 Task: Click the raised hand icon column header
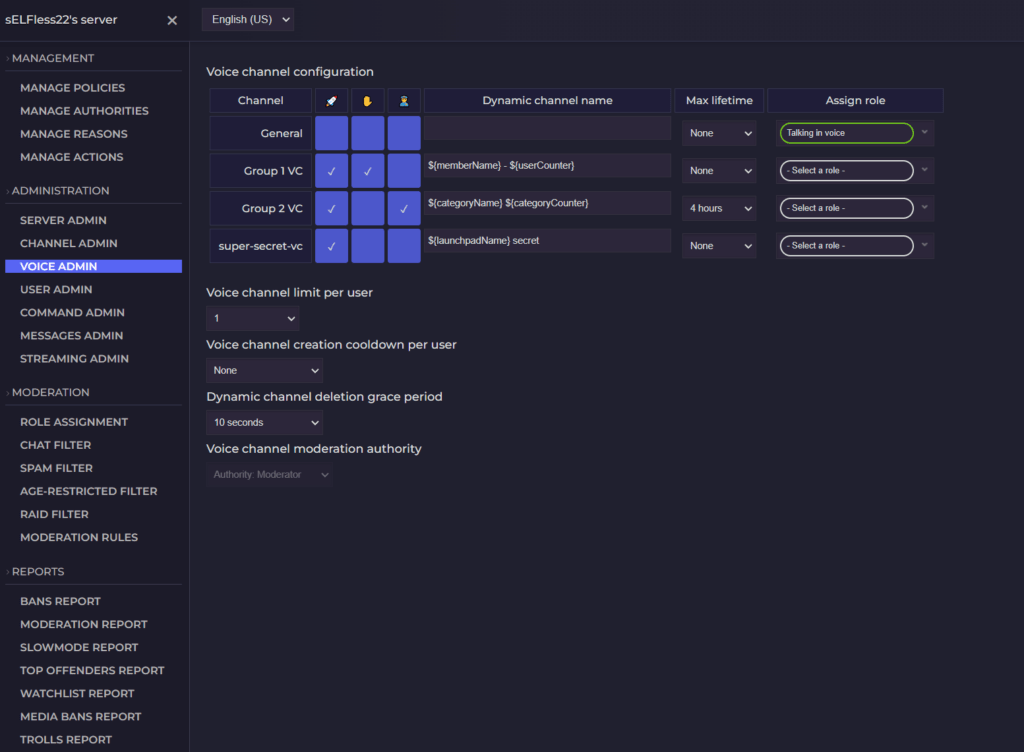368,100
